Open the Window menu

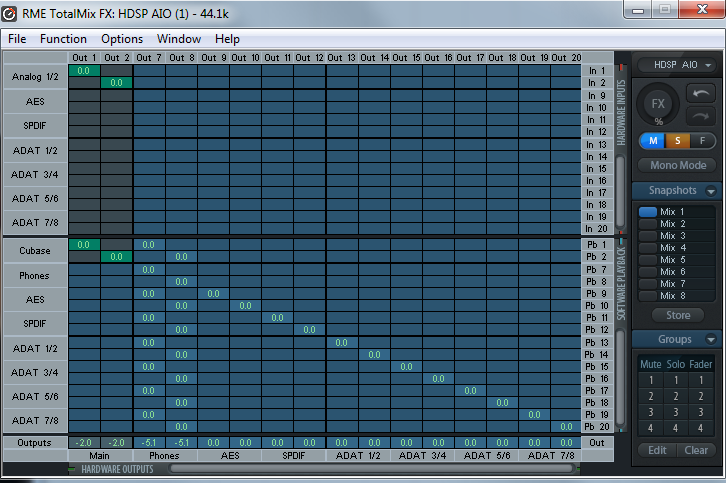coord(179,39)
